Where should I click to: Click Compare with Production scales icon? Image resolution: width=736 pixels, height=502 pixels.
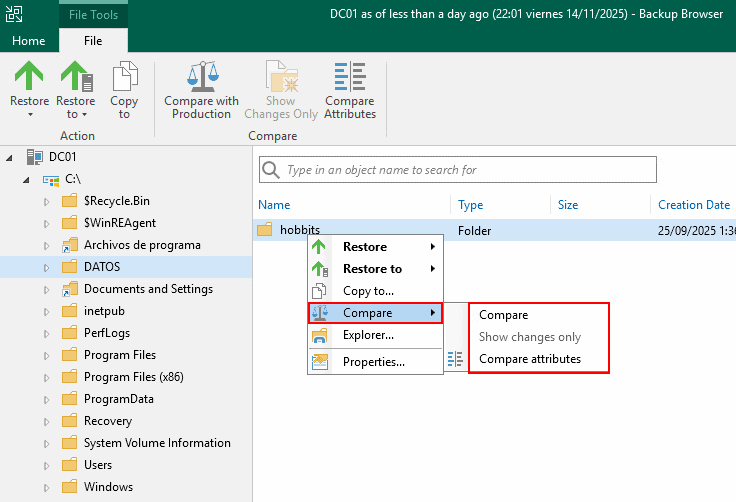click(x=201, y=76)
